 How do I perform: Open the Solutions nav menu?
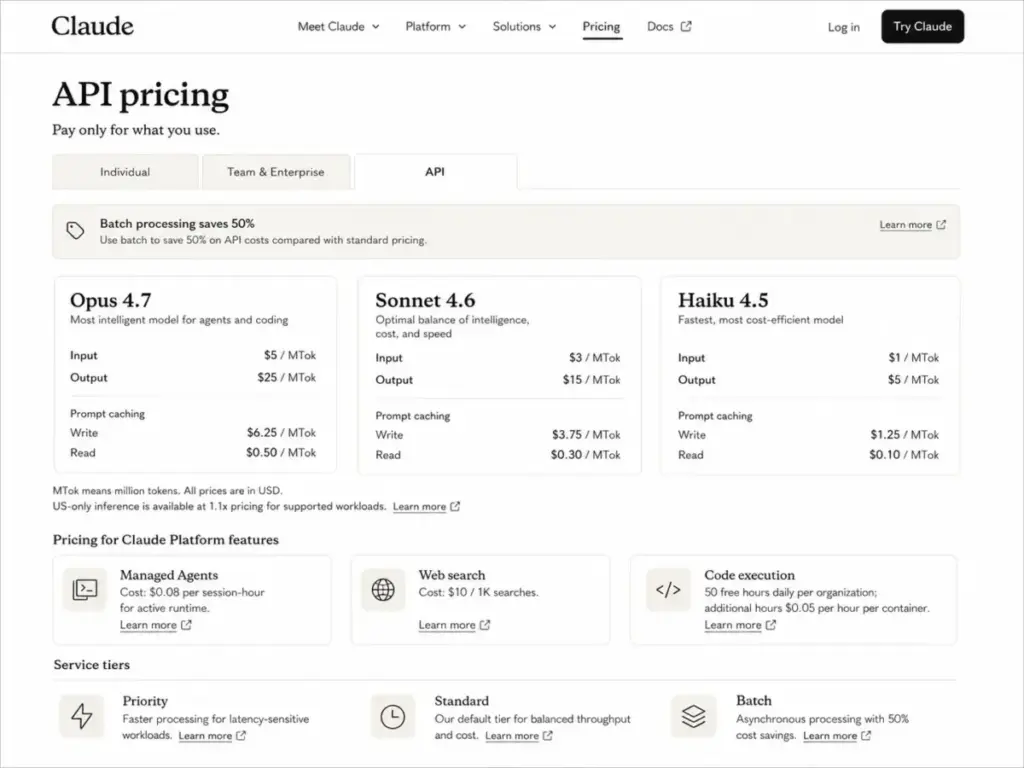coord(524,27)
